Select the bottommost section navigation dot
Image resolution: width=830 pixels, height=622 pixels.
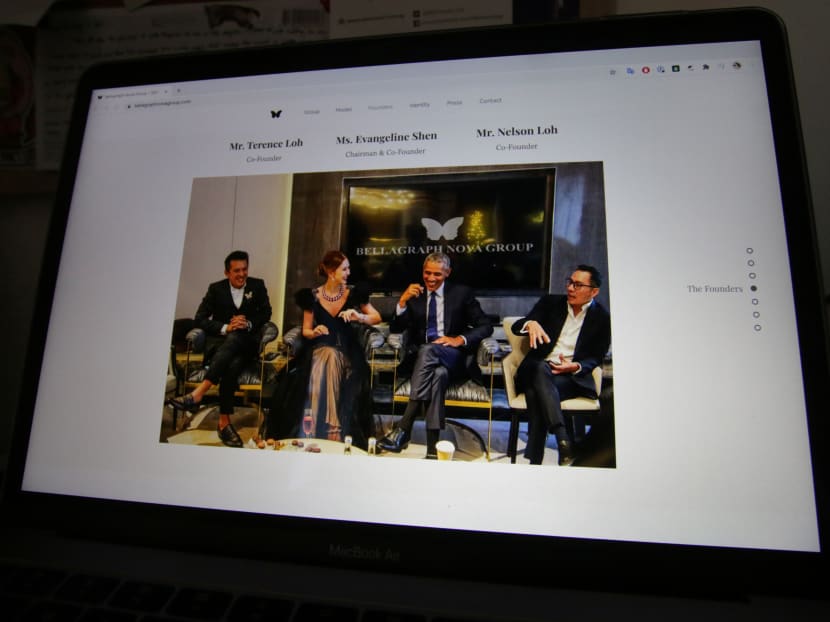tap(757, 328)
